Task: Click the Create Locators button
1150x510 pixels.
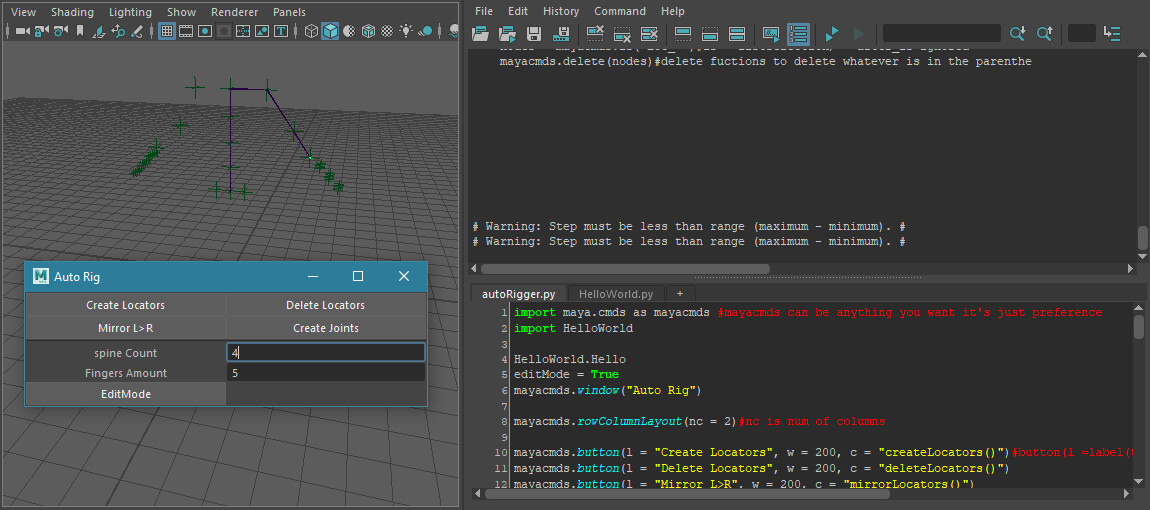Action: tap(125, 305)
